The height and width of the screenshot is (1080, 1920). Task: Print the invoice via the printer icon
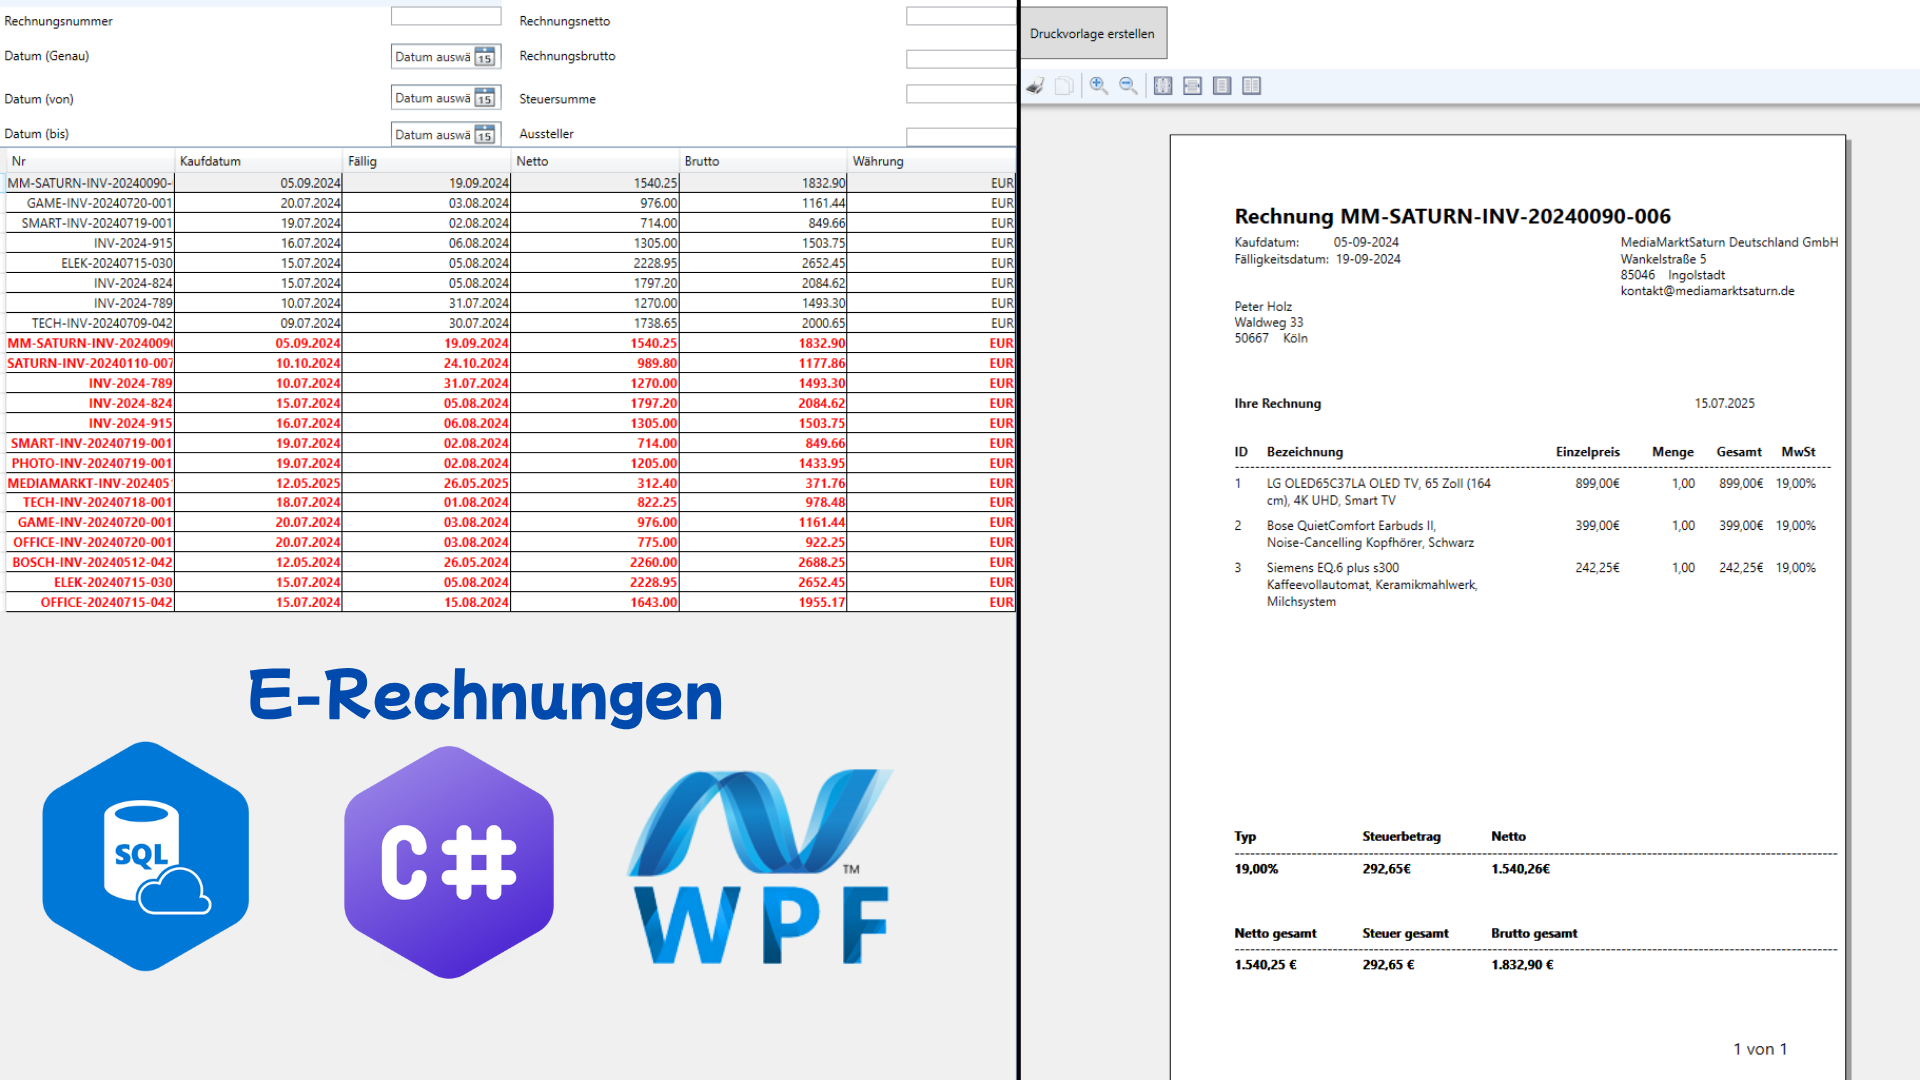tap(1035, 86)
